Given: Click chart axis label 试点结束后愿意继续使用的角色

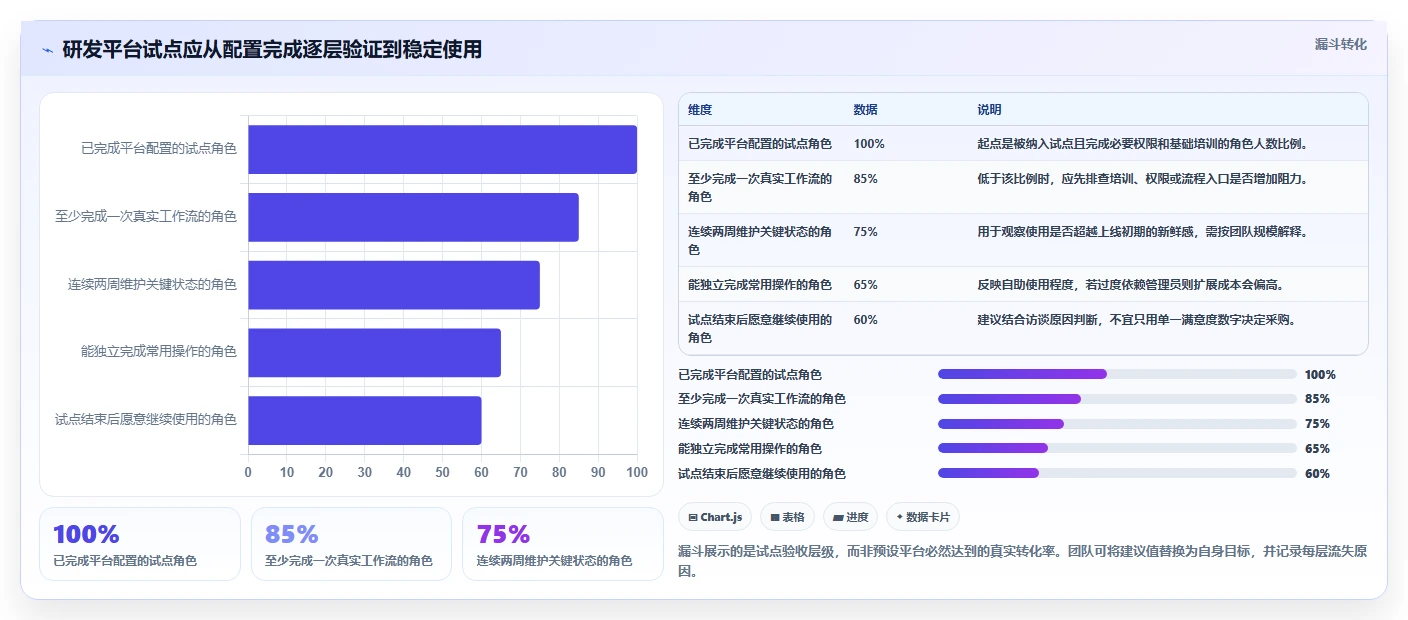Looking at the screenshot, I should coord(146,420).
